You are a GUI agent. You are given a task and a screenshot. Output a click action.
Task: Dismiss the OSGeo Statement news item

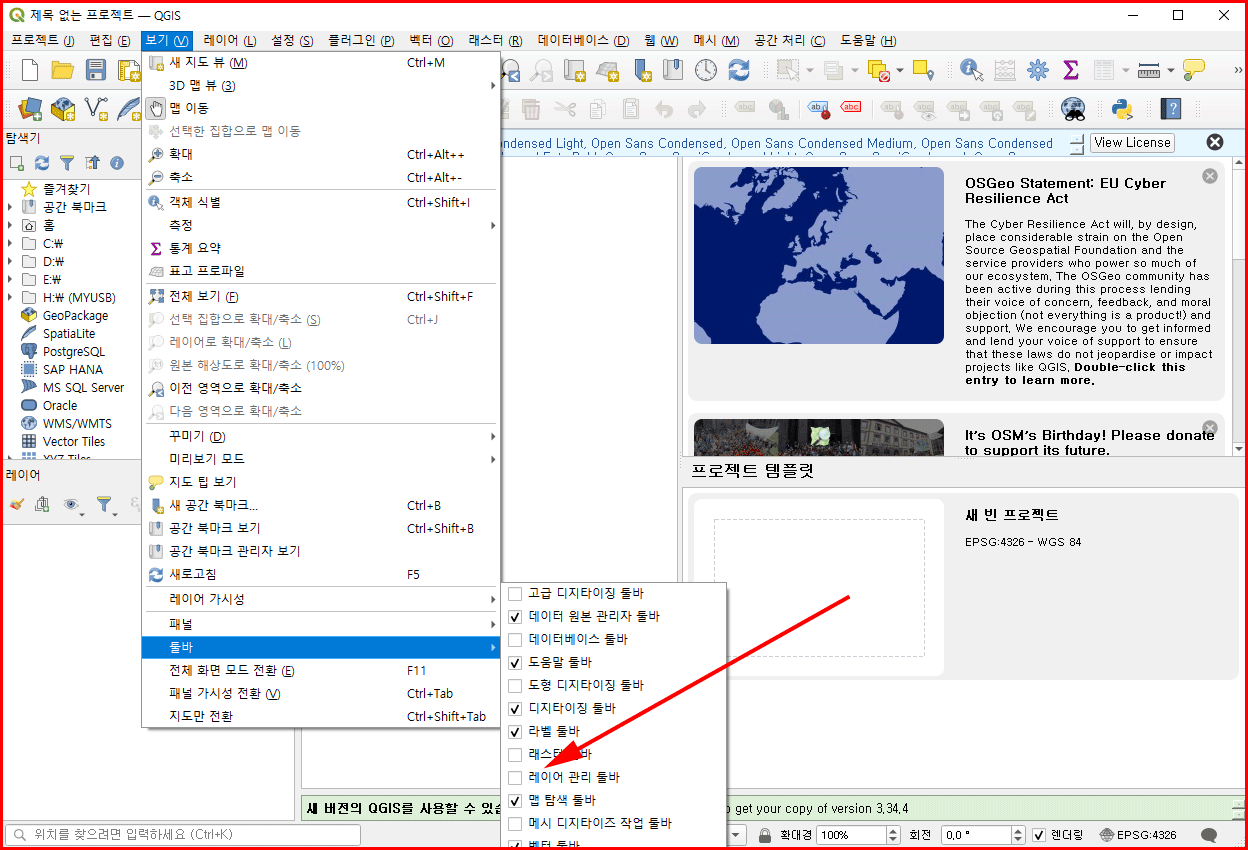[x=1210, y=176]
